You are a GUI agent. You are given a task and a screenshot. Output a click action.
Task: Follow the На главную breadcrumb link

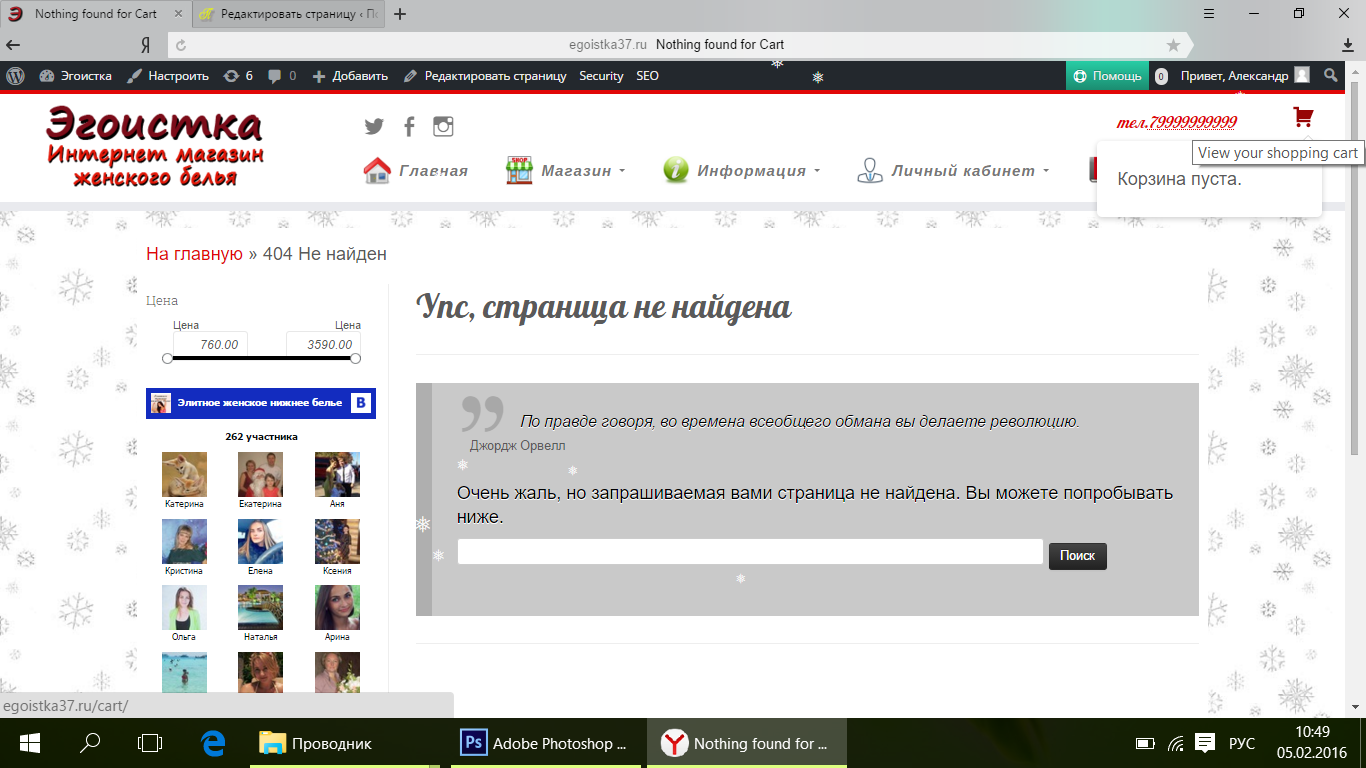[x=194, y=254]
